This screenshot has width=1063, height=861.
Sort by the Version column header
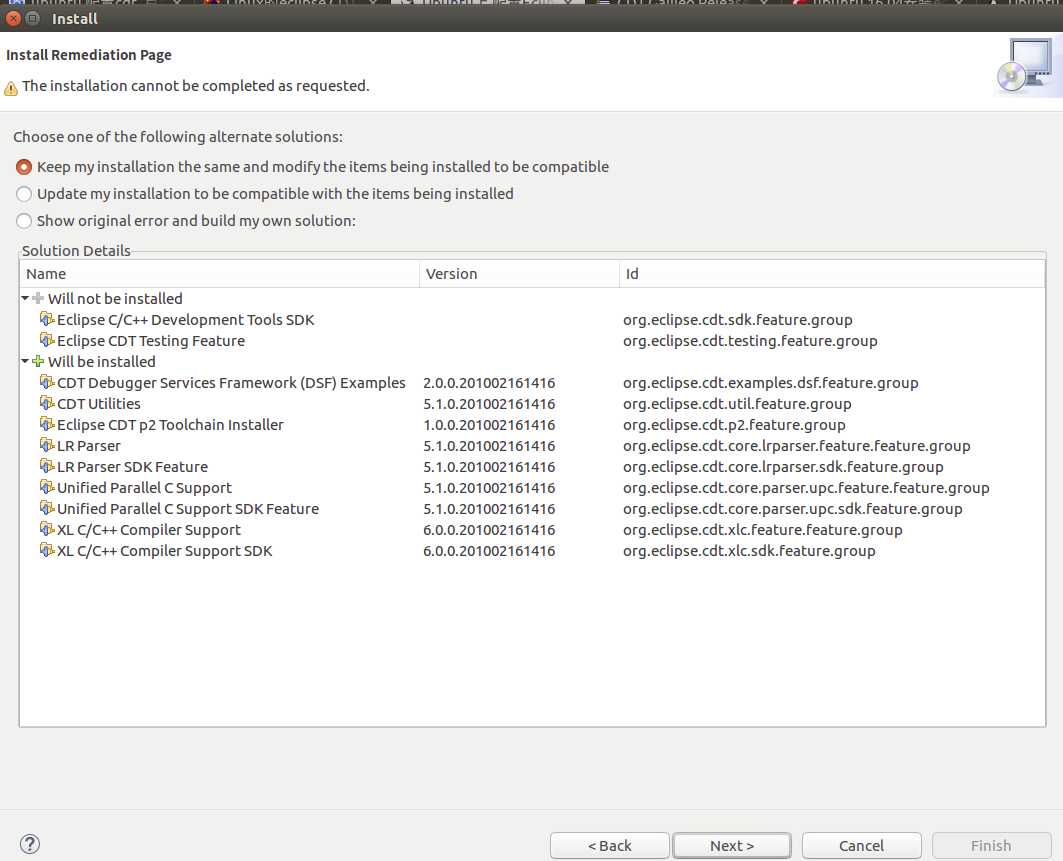pyautogui.click(x=519, y=274)
